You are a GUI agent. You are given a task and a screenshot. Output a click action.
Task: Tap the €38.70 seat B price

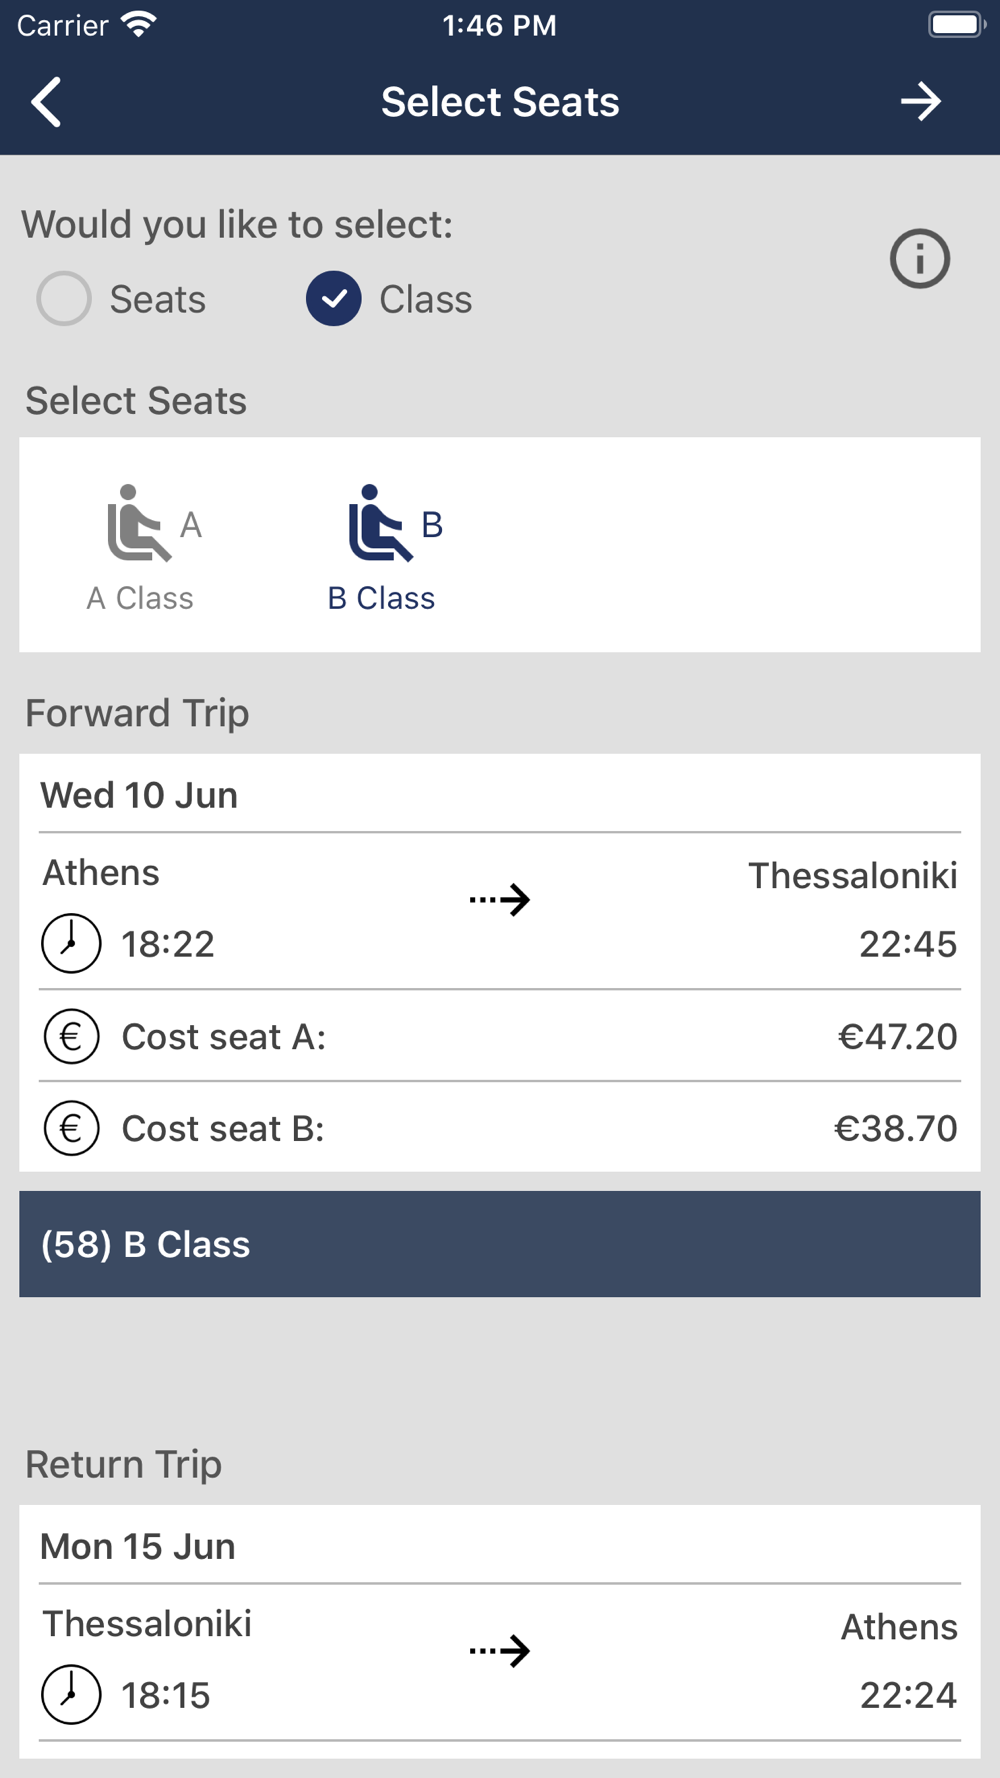tap(895, 1128)
